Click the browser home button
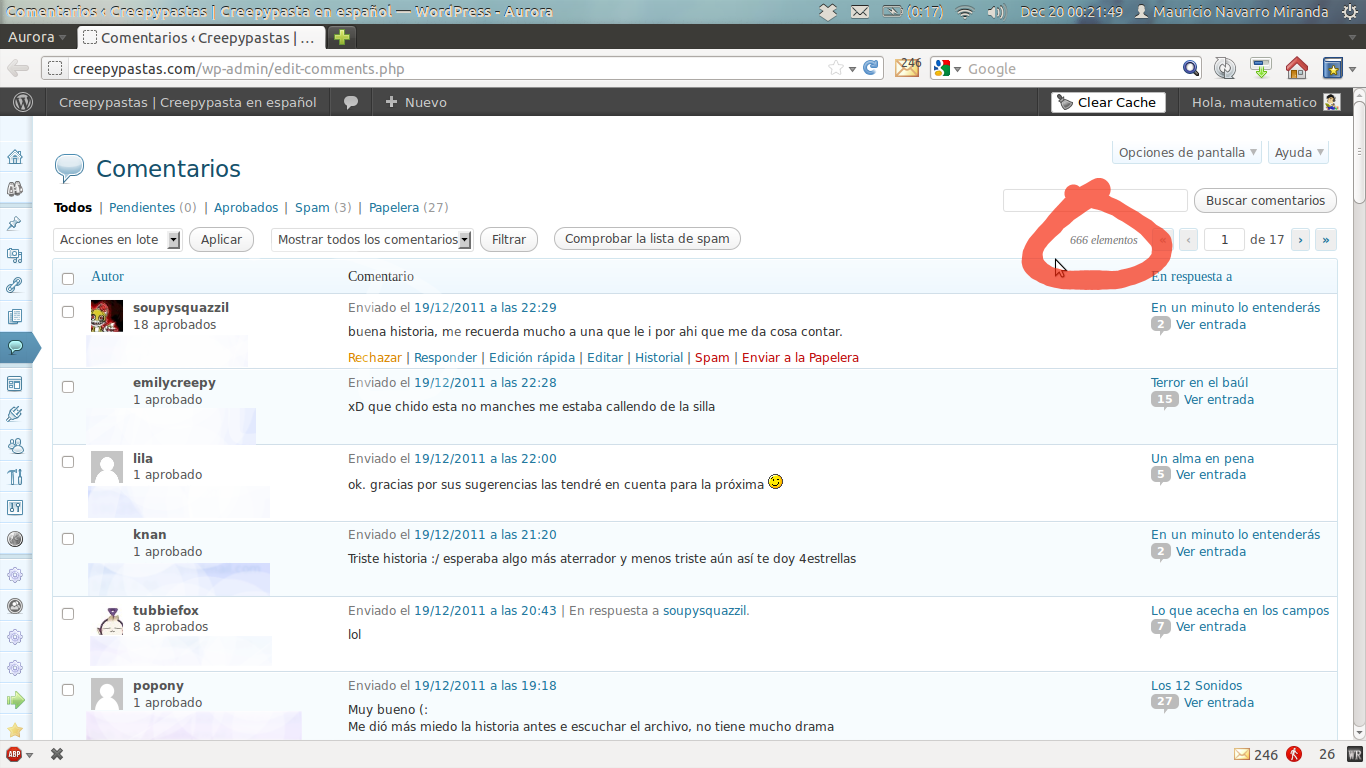This screenshot has height=768, width=1366. (x=1296, y=68)
